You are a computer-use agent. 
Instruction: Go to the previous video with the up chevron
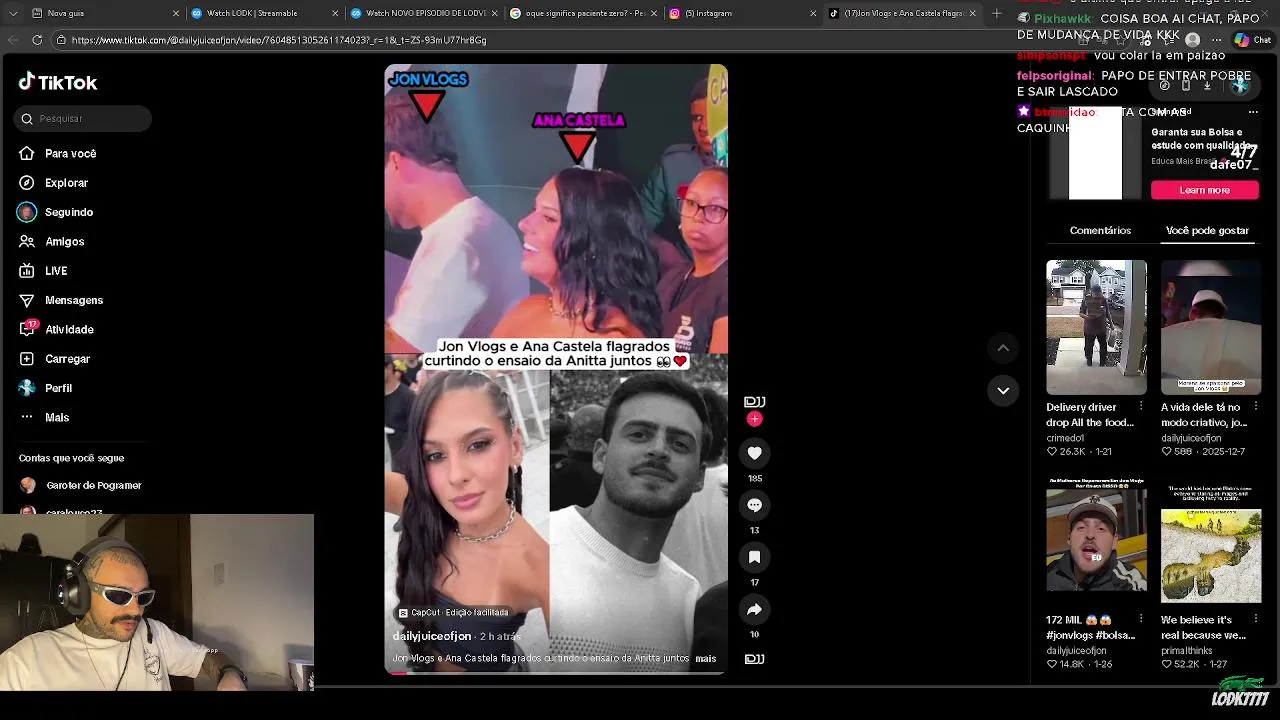[x=1003, y=348]
